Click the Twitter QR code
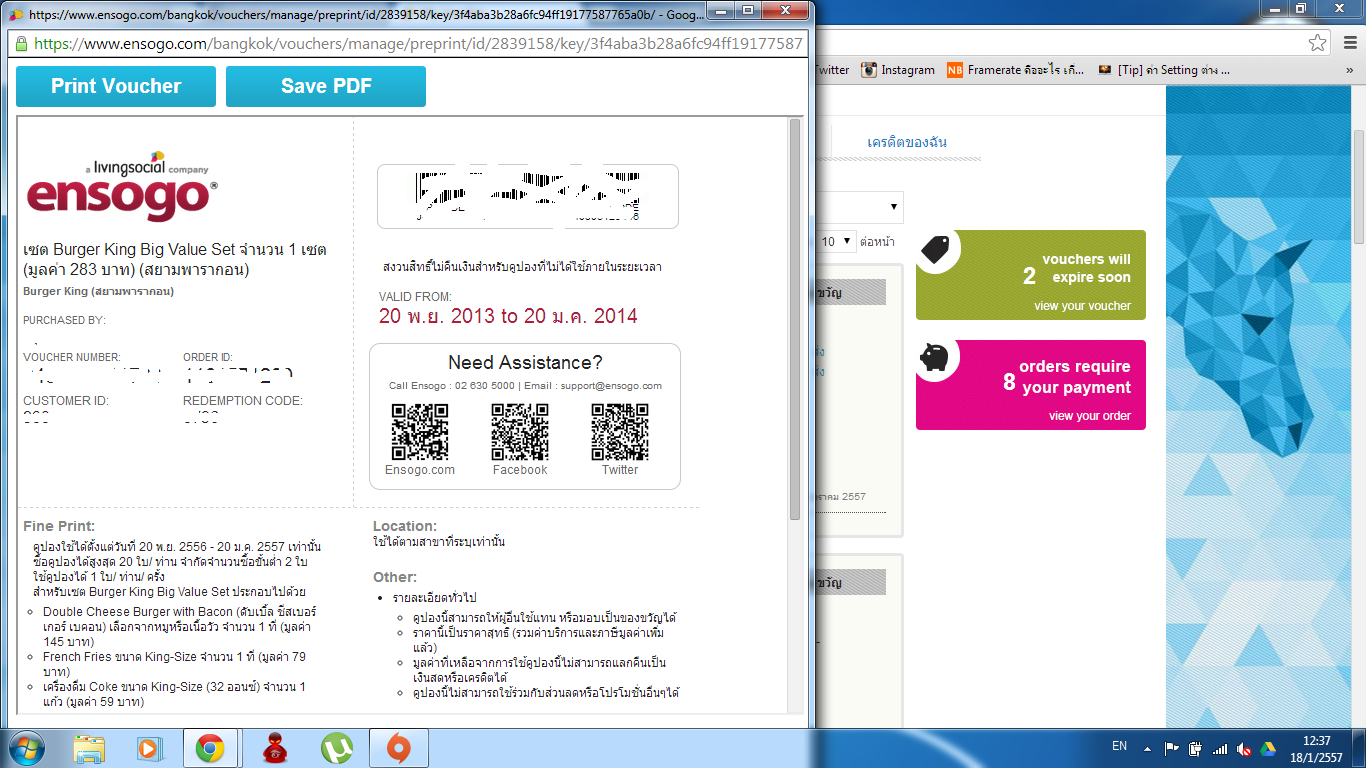The height and width of the screenshot is (768, 1366). pyautogui.click(x=620, y=432)
